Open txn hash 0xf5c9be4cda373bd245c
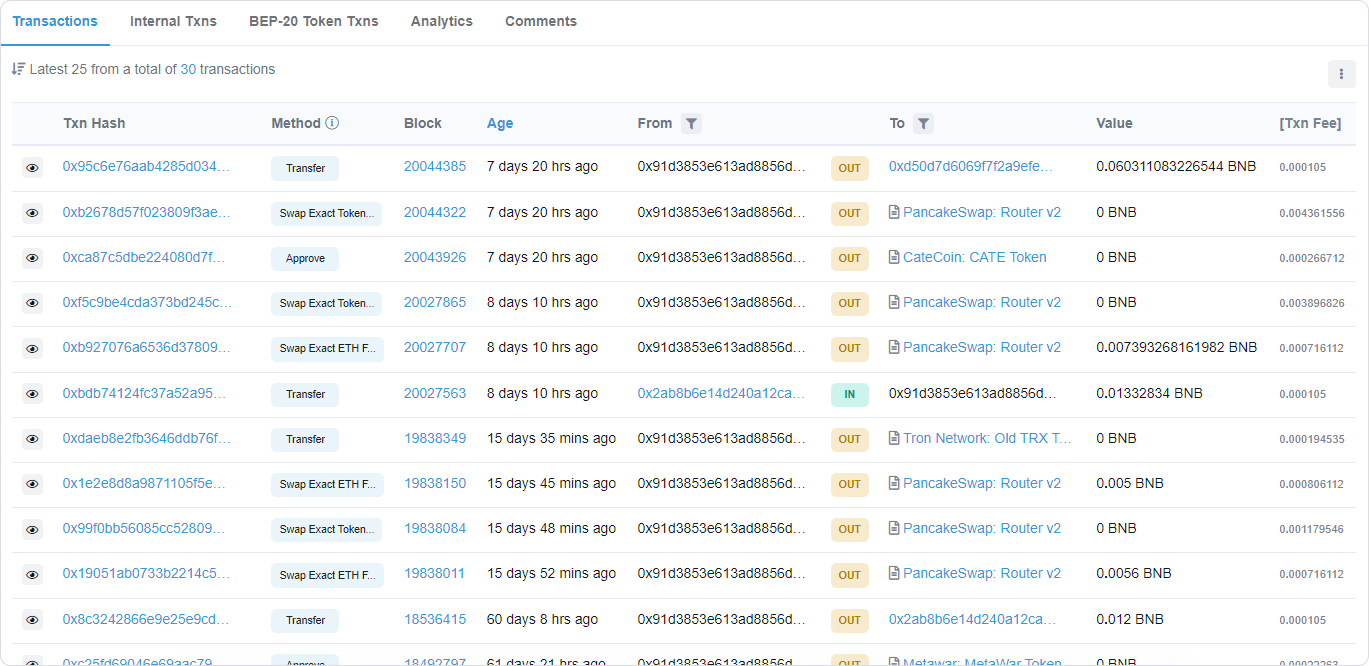Viewport: 1369px width, 666px height. pyautogui.click(x=147, y=302)
